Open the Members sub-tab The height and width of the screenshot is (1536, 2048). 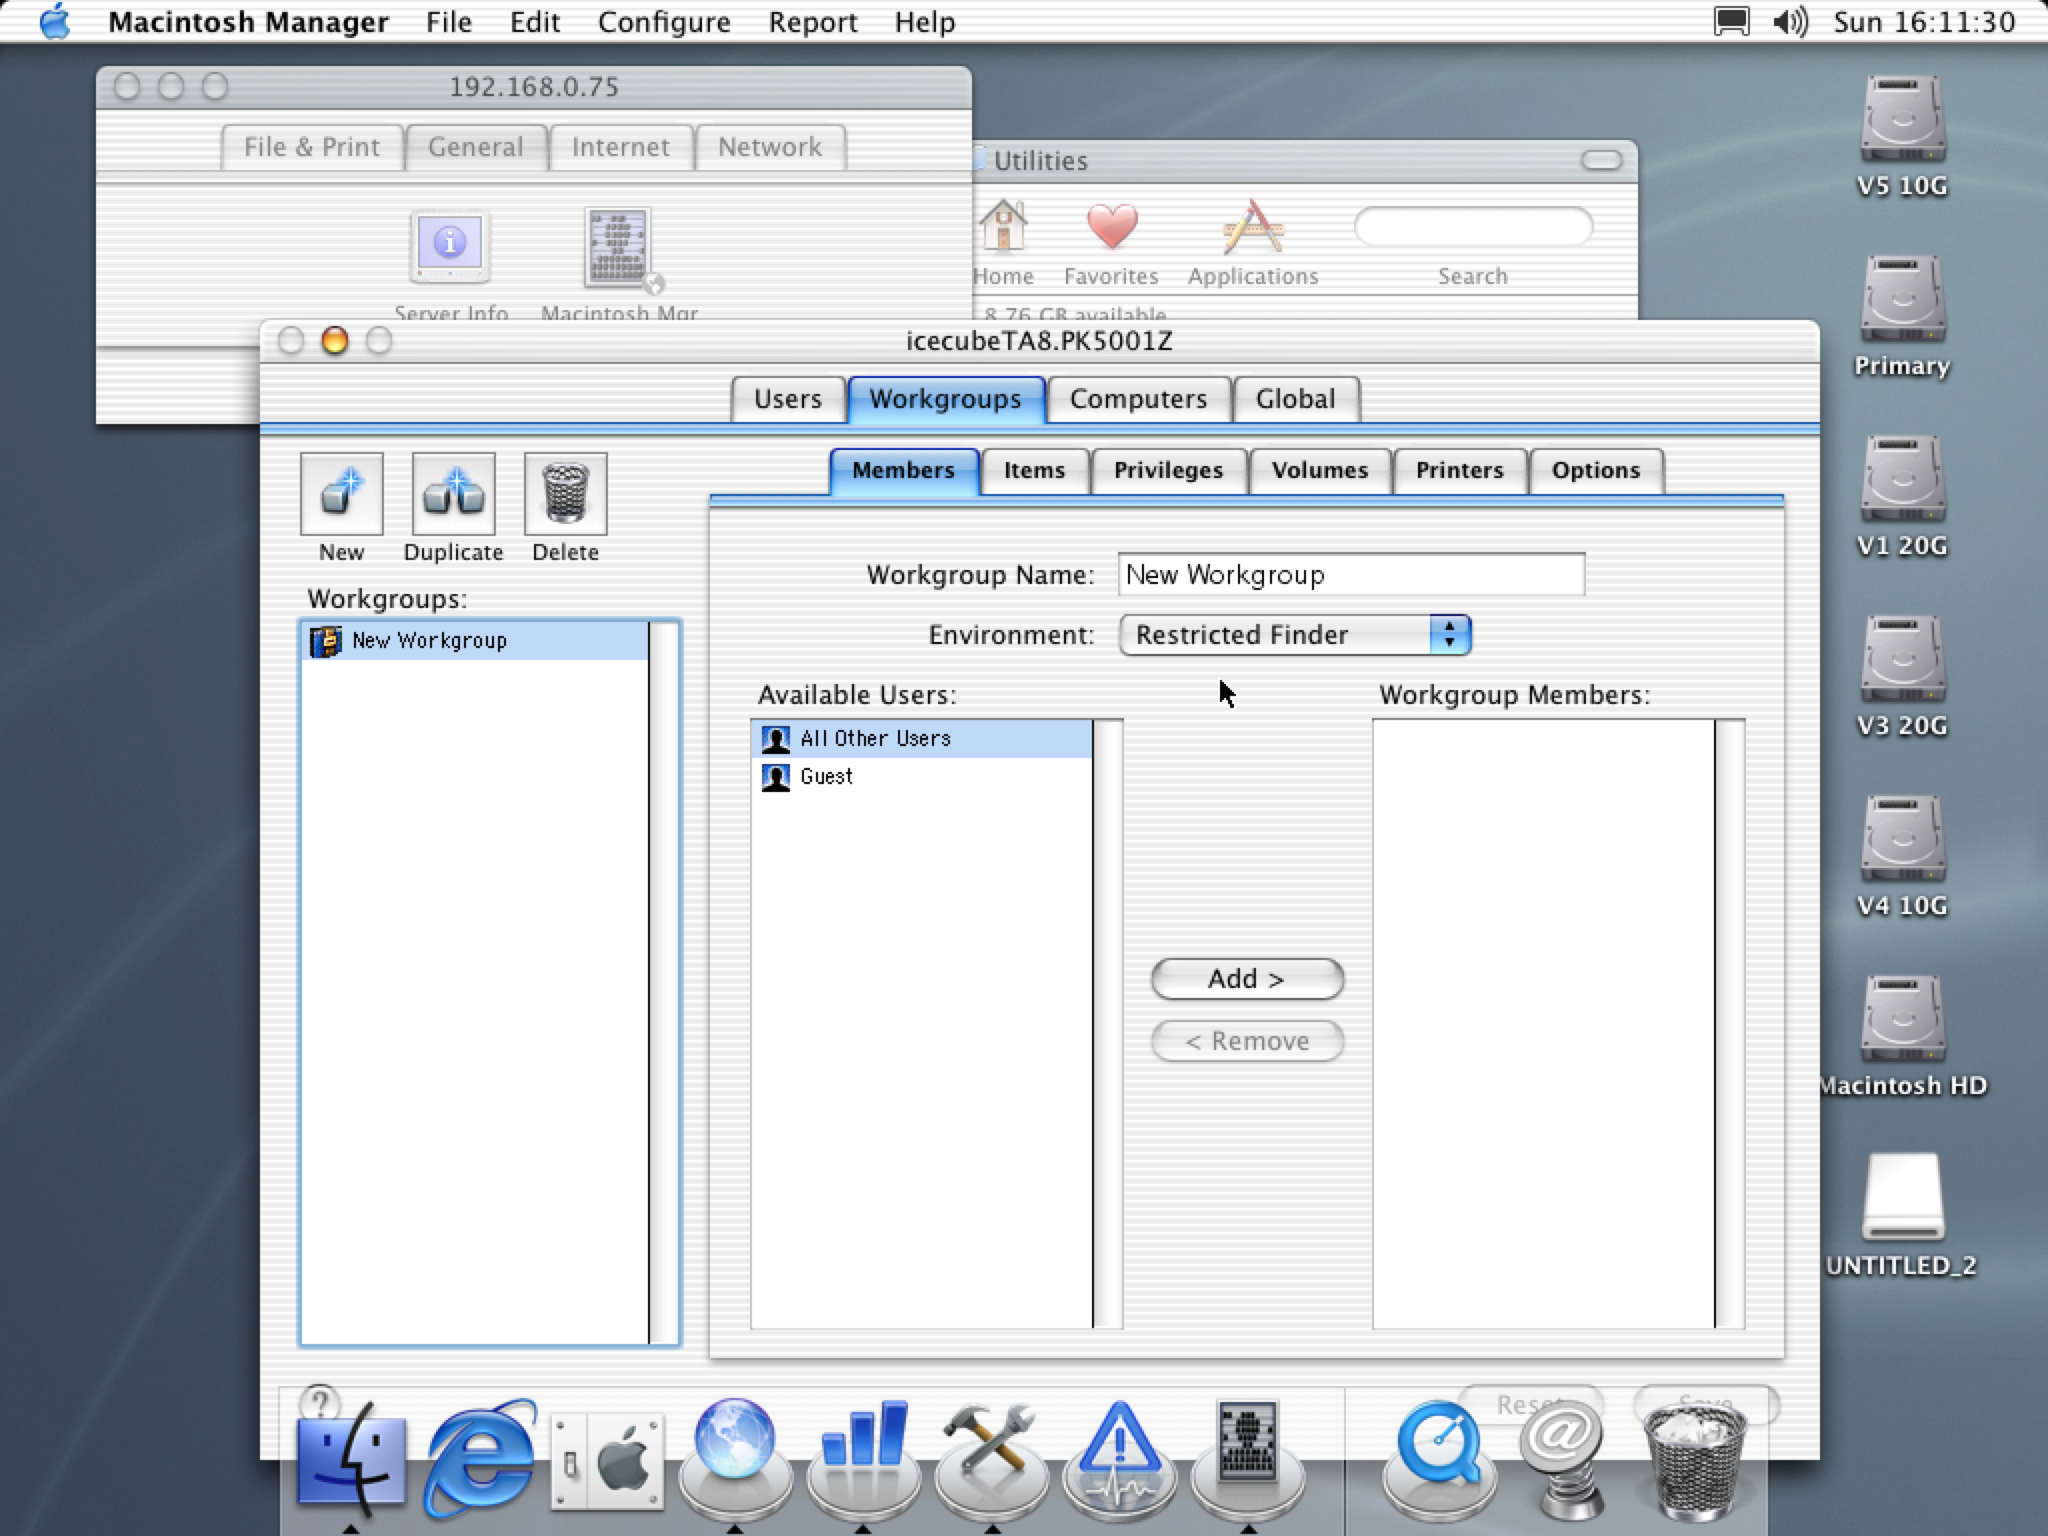(x=904, y=471)
